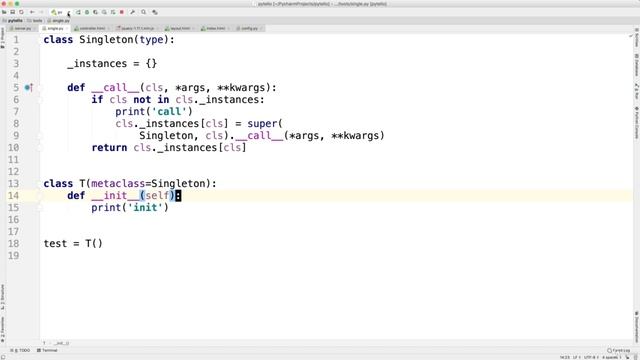
Task: Place cursor on '_instances = {}' line
Action: (x=112, y=64)
